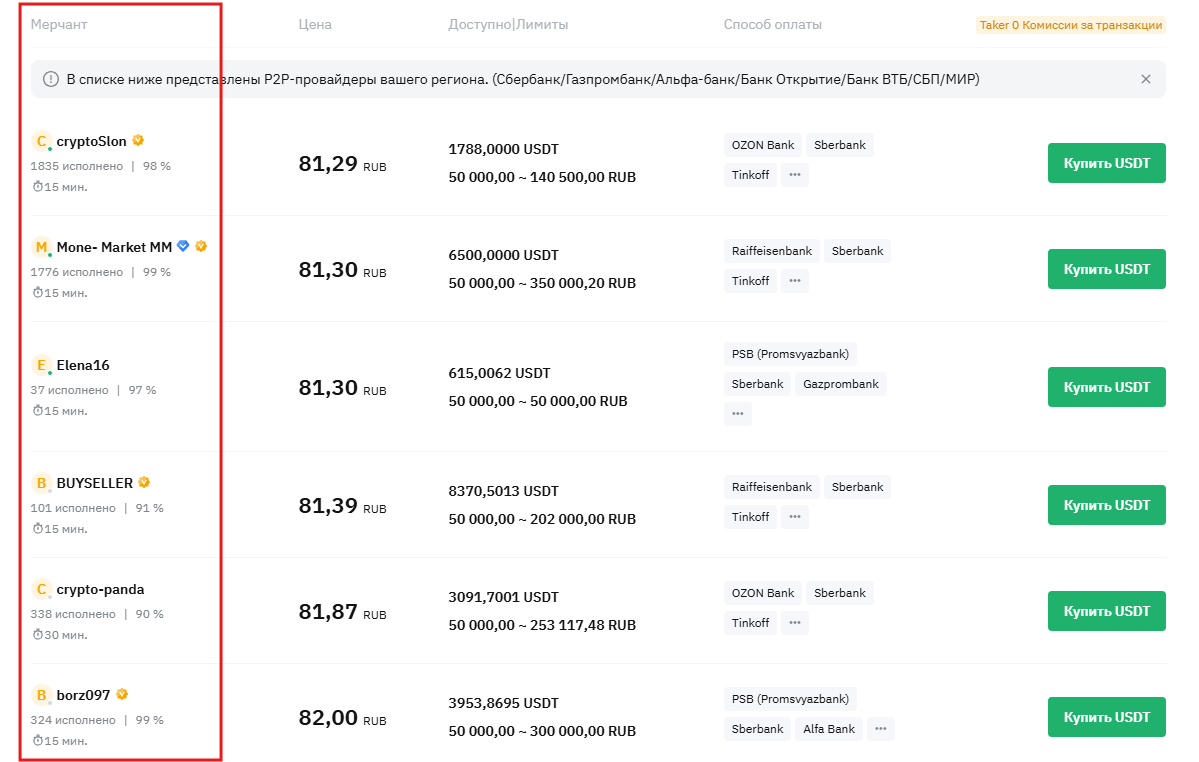Click the gold badge beside Mone- Market MM
The width and height of the screenshot is (1199, 762).
(201, 246)
